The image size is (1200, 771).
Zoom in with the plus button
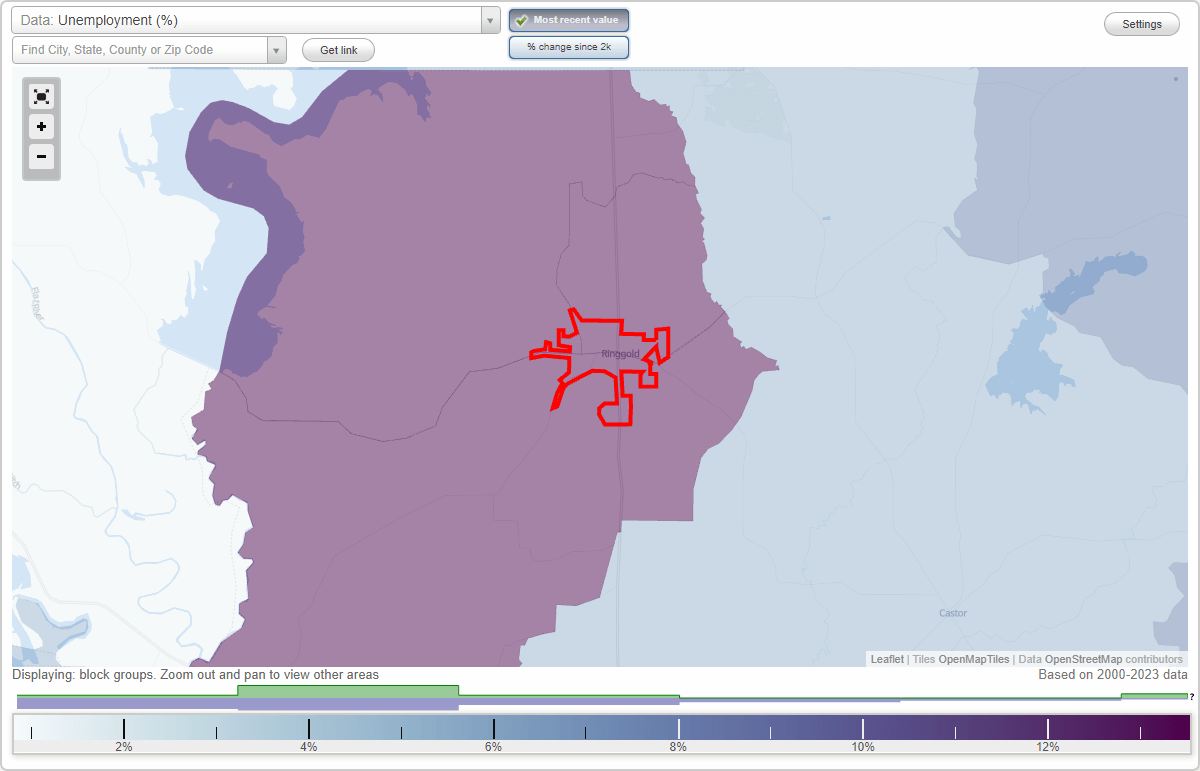click(x=41, y=127)
